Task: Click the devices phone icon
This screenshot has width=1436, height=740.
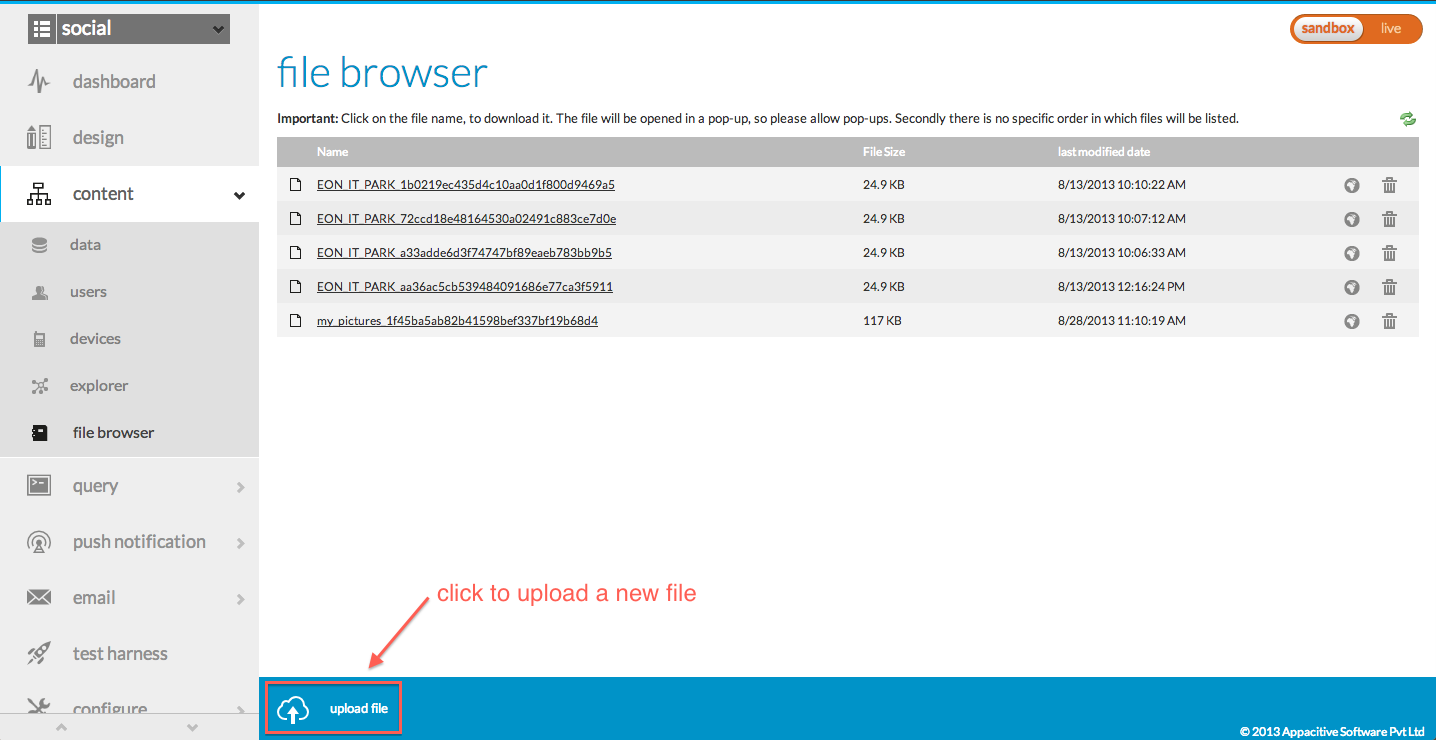Action: 40,339
